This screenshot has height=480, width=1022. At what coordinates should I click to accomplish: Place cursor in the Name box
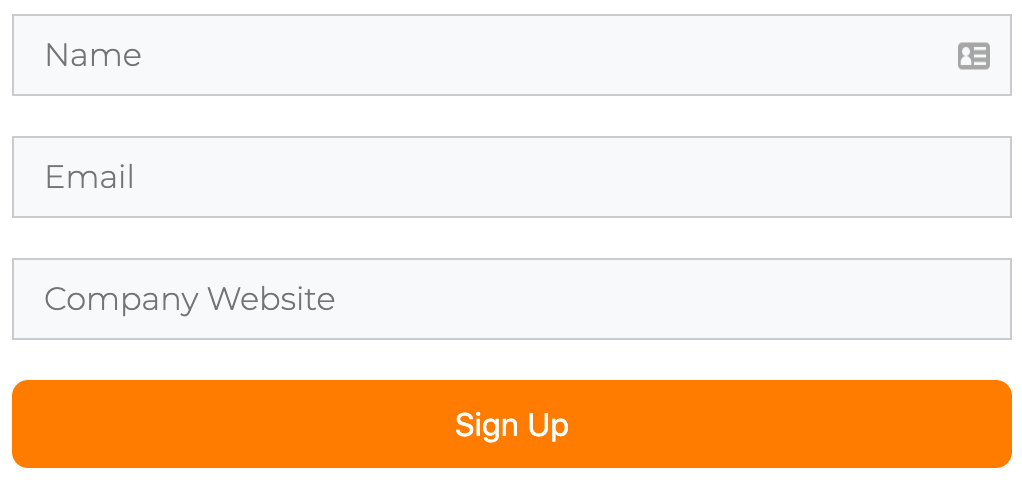[512, 55]
